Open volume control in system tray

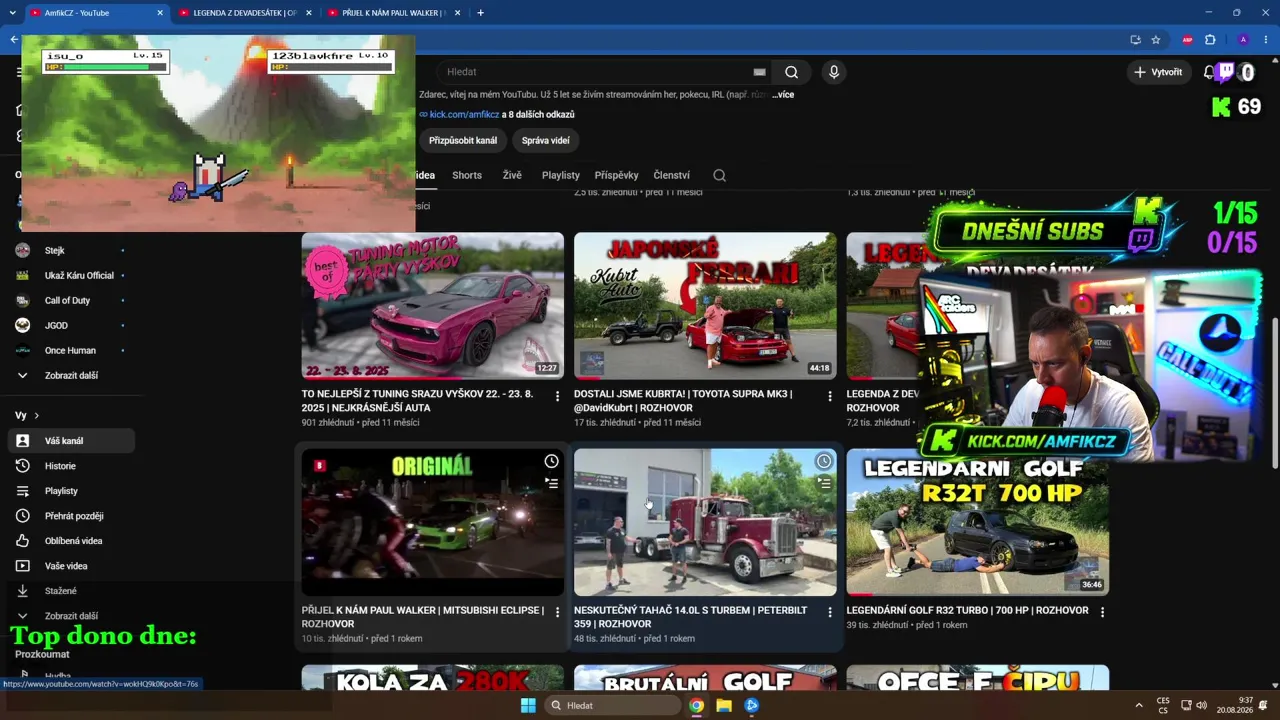1201,705
